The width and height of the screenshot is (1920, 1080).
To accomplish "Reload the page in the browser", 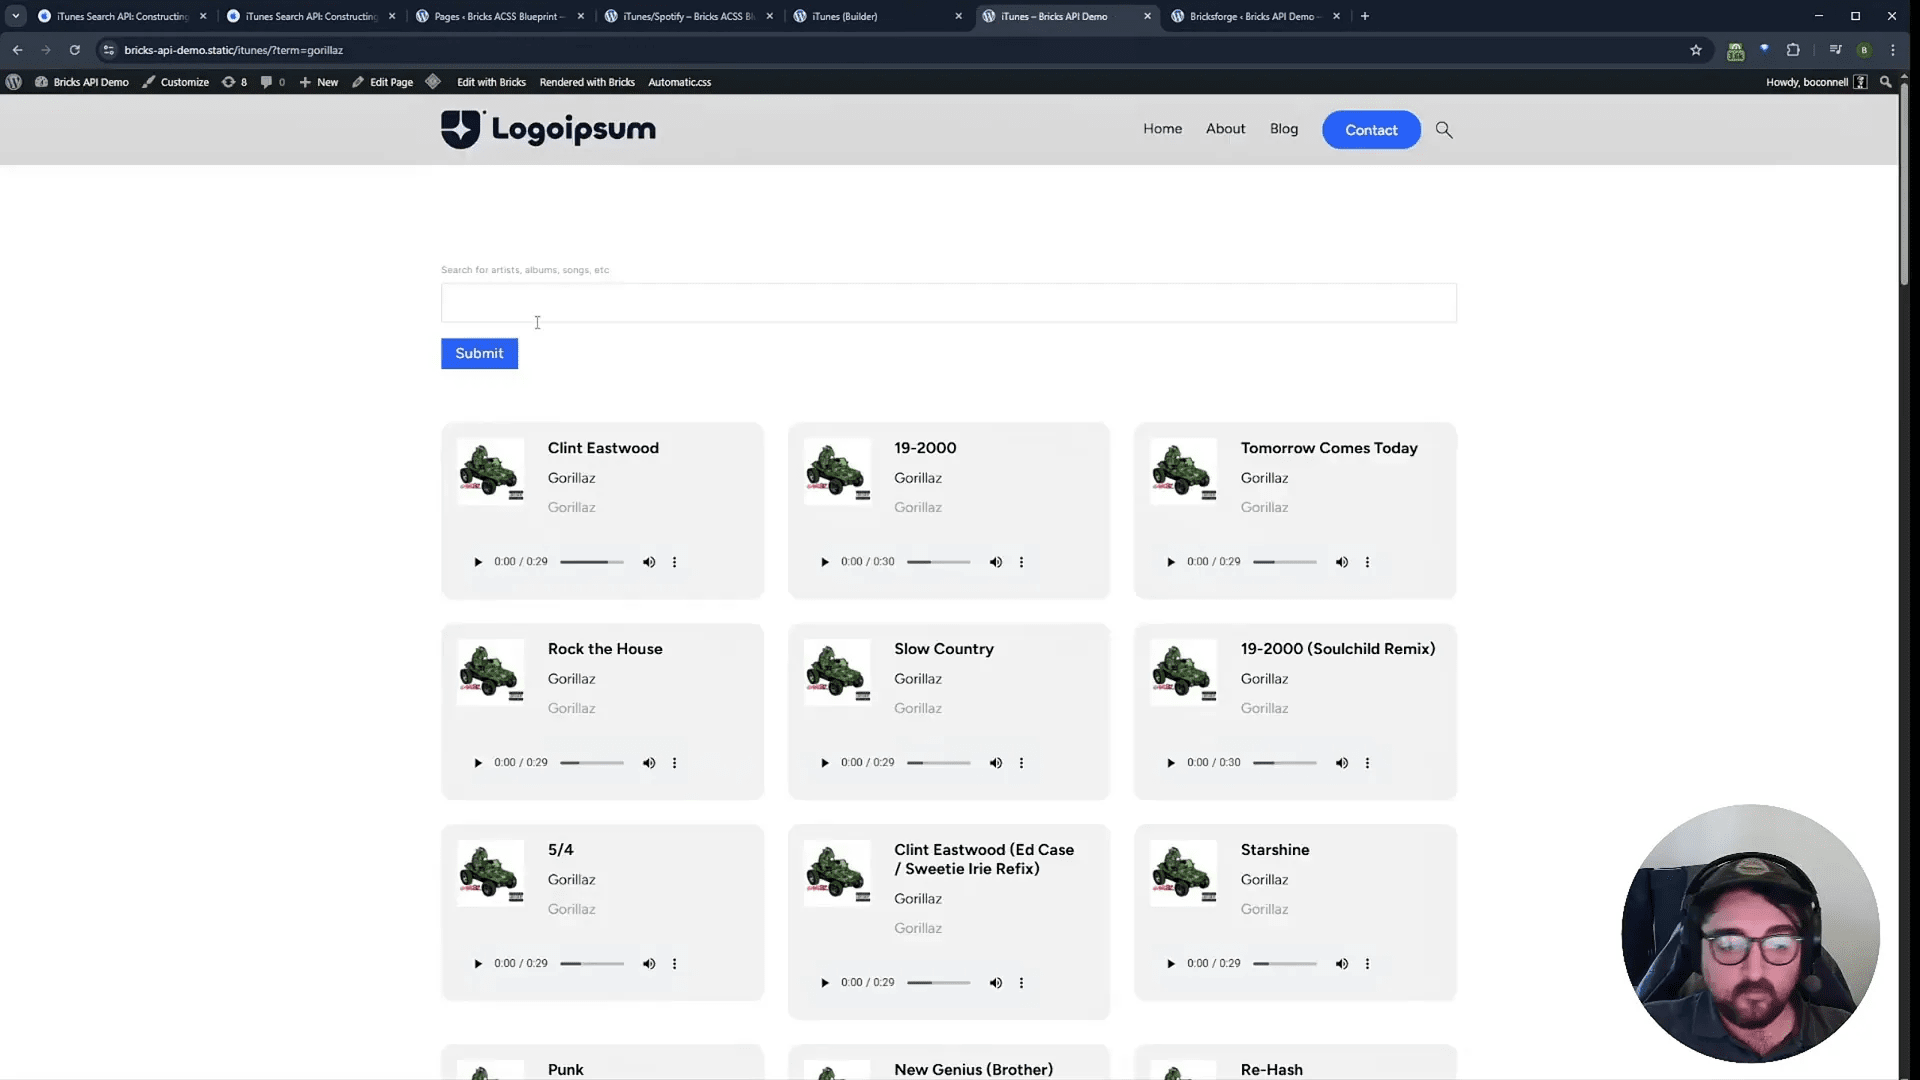I will 74,50.
